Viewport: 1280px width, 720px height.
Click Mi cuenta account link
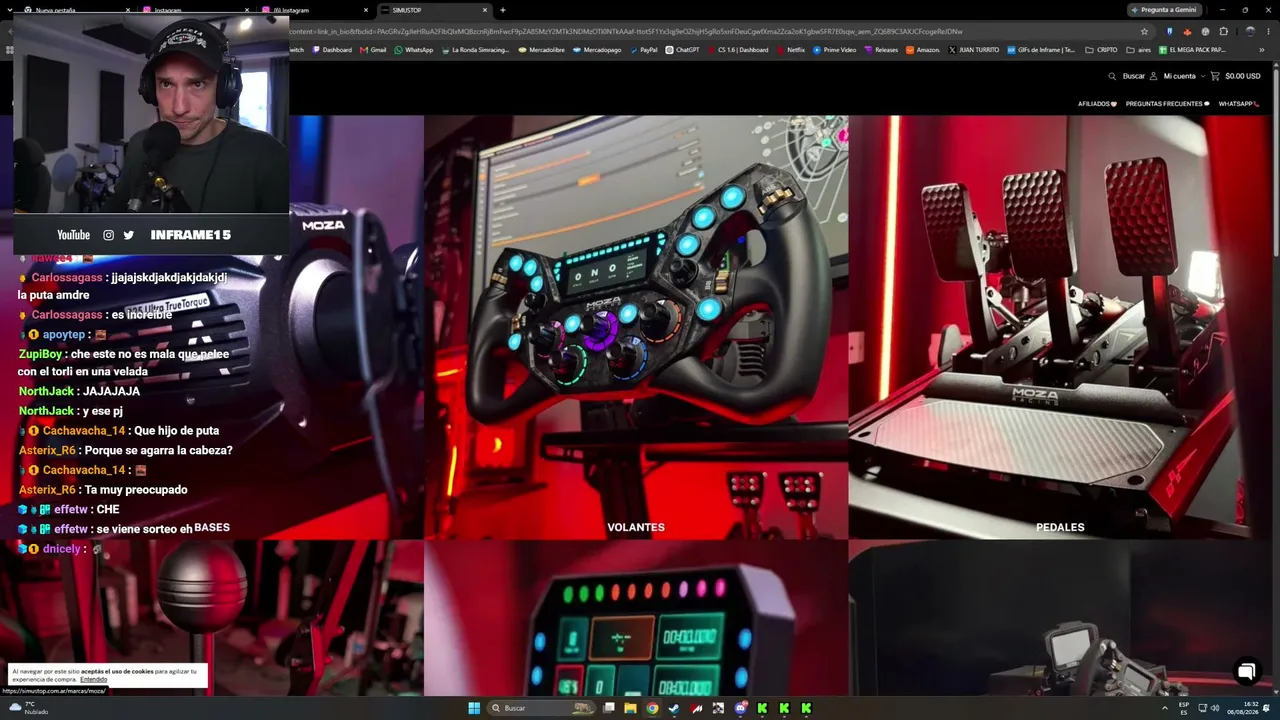pos(1179,76)
